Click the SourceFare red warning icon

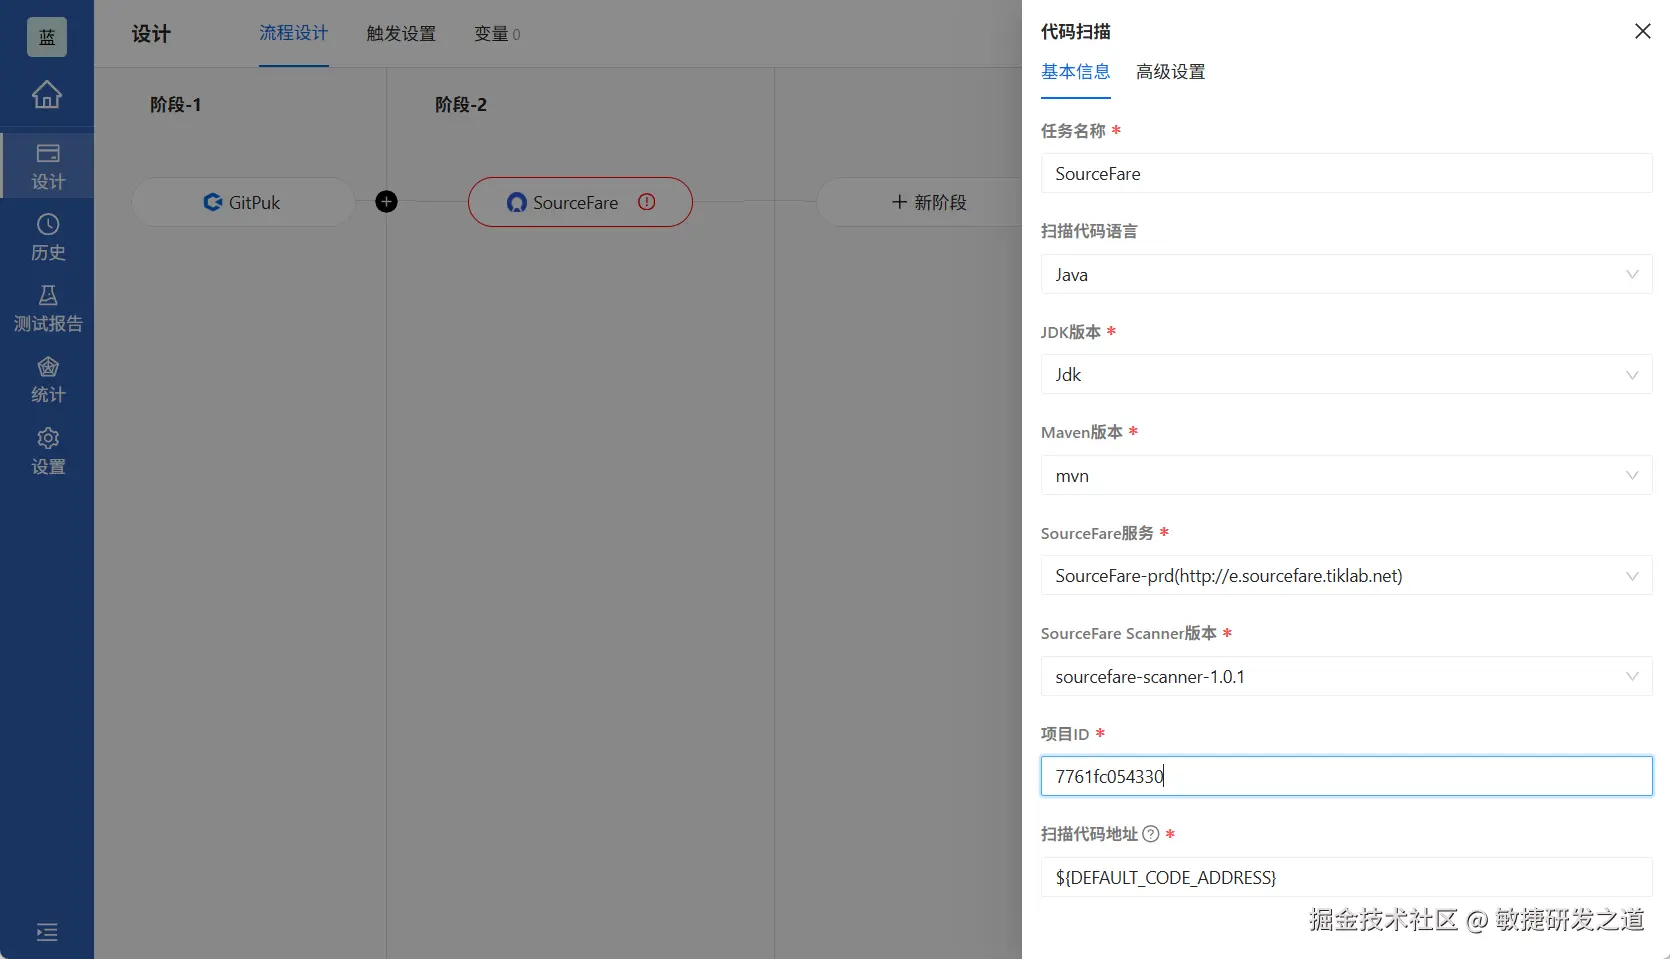click(647, 202)
